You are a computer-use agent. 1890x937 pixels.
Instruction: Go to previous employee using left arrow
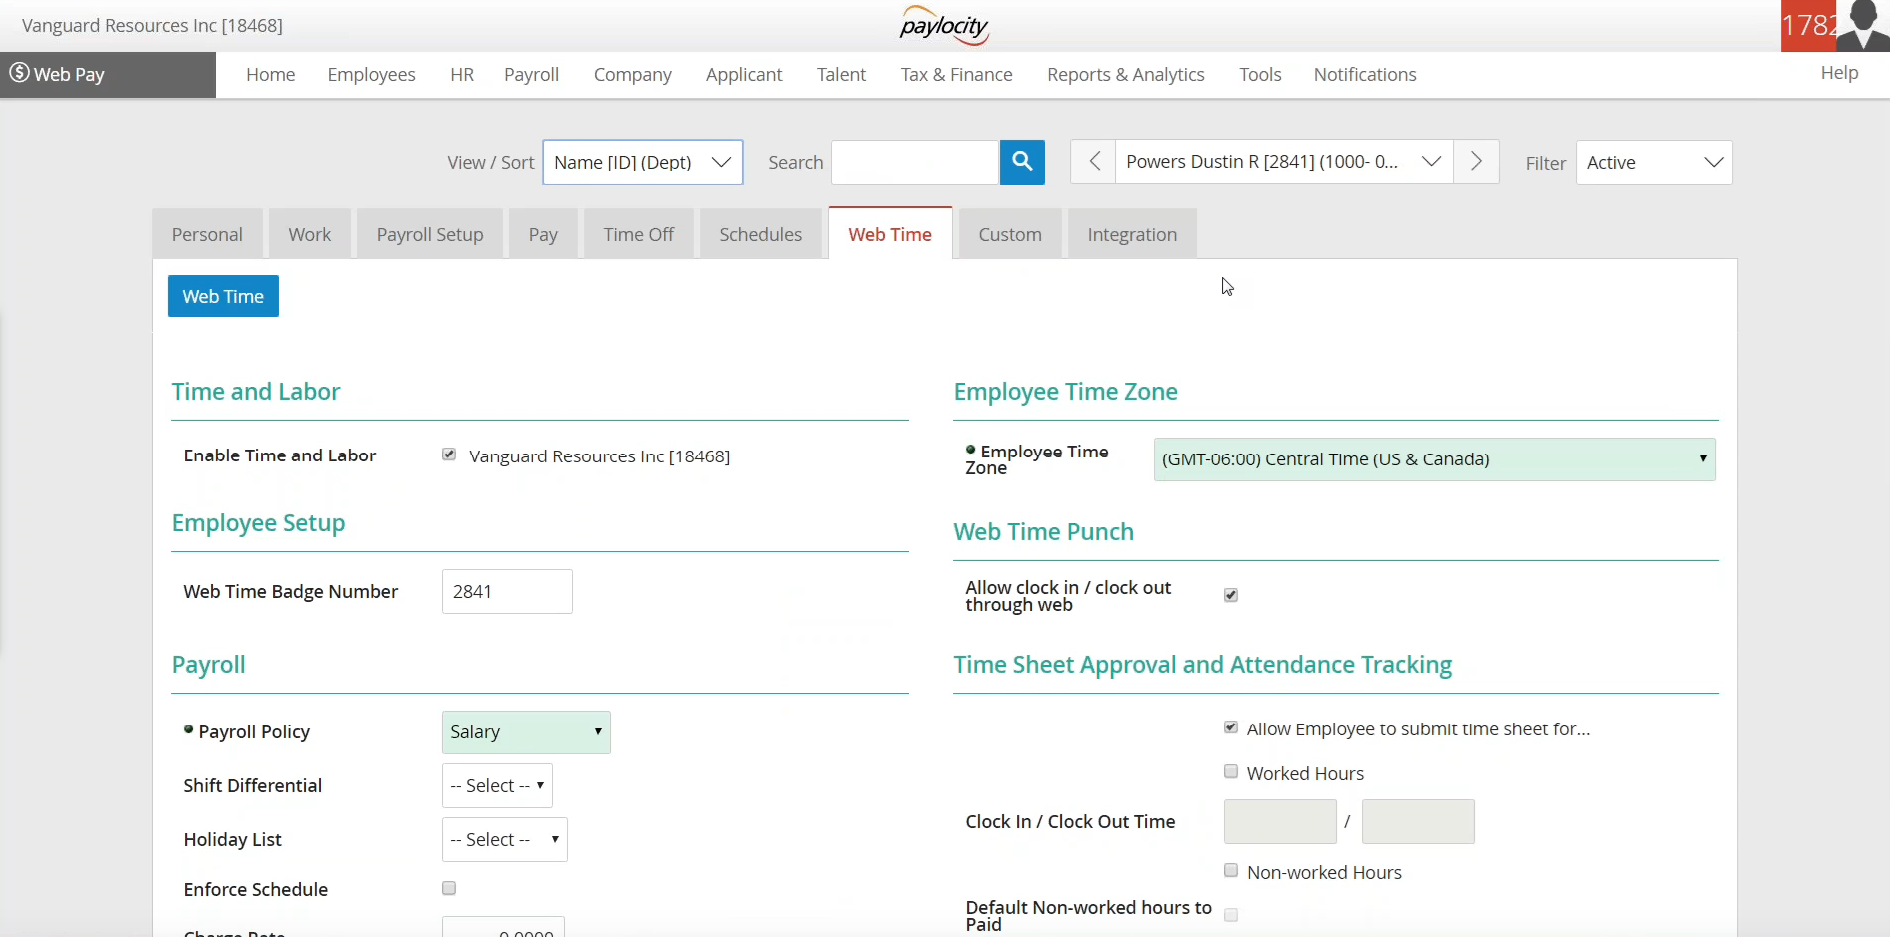point(1092,161)
